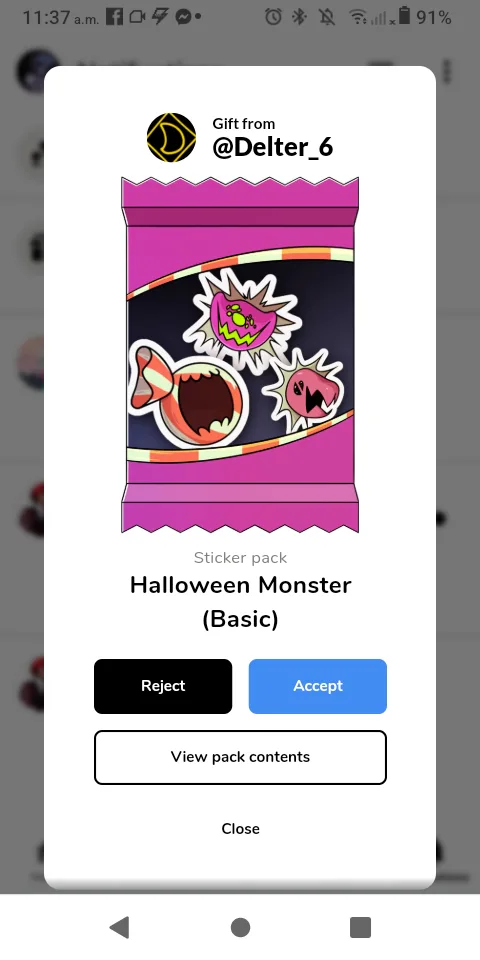Tap the striped candy mouth monster sticker

pos(189,396)
